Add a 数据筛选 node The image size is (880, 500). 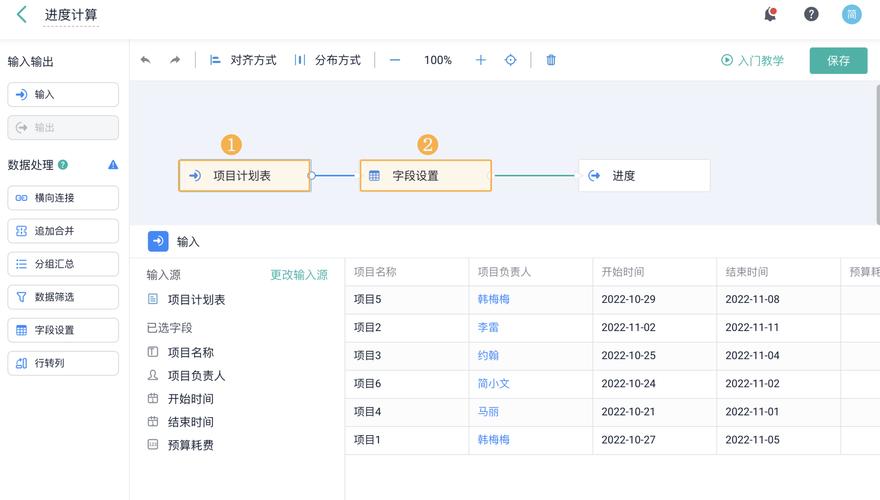click(63, 297)
